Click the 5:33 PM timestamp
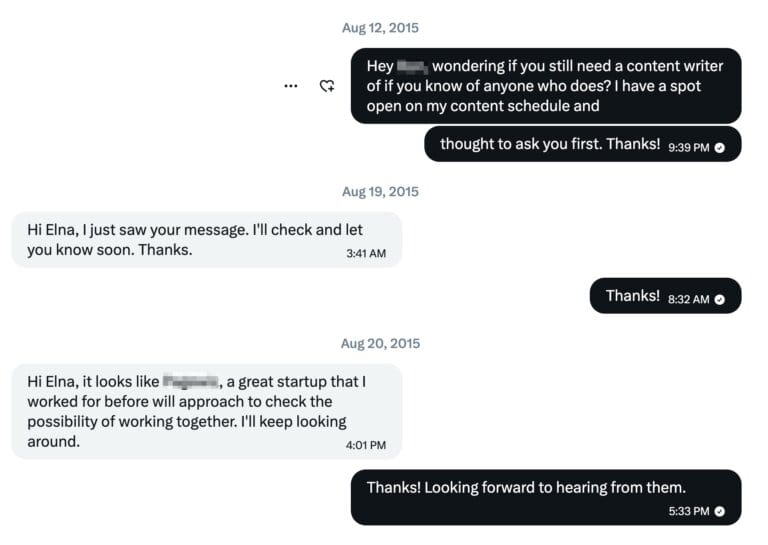The image size is (768, 545). [688, 511]
